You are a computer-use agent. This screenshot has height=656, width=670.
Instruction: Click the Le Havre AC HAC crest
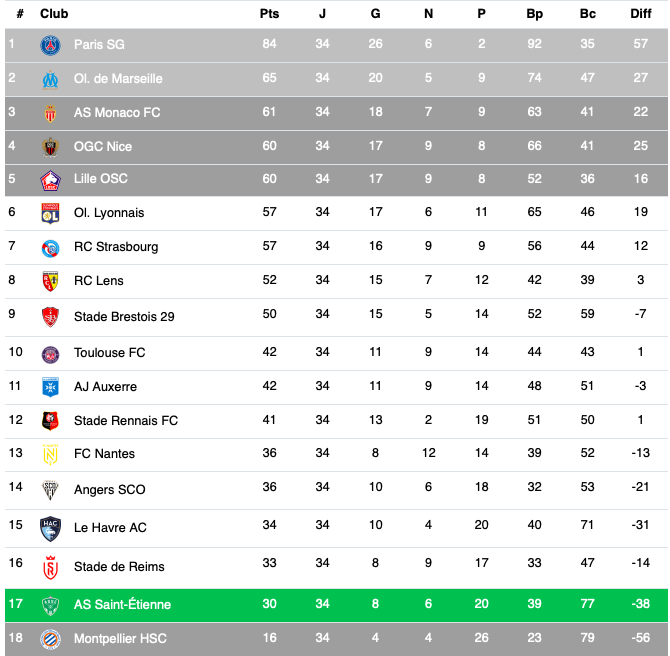(50, 529)
